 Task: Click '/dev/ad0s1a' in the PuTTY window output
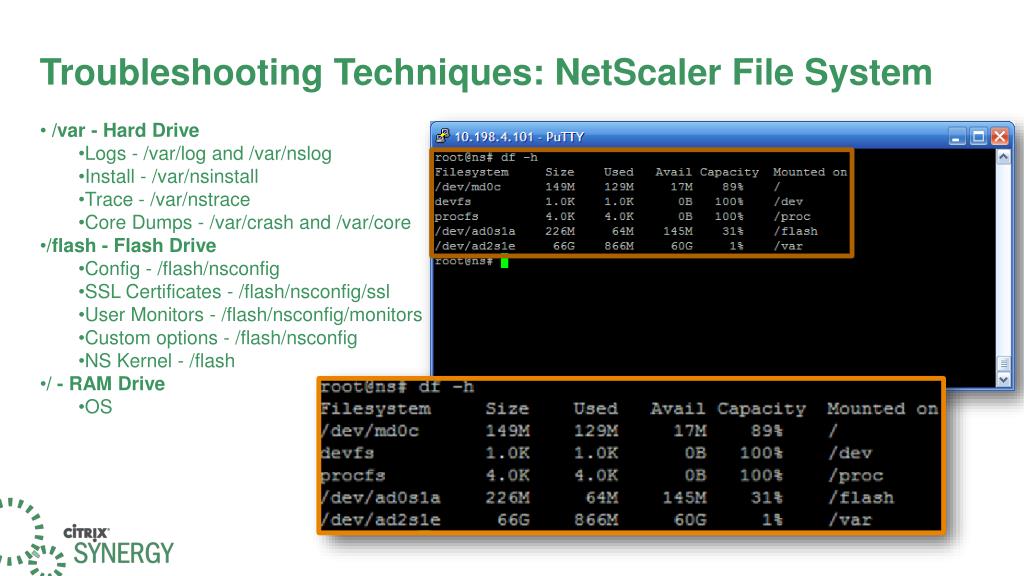click(475, 231)
